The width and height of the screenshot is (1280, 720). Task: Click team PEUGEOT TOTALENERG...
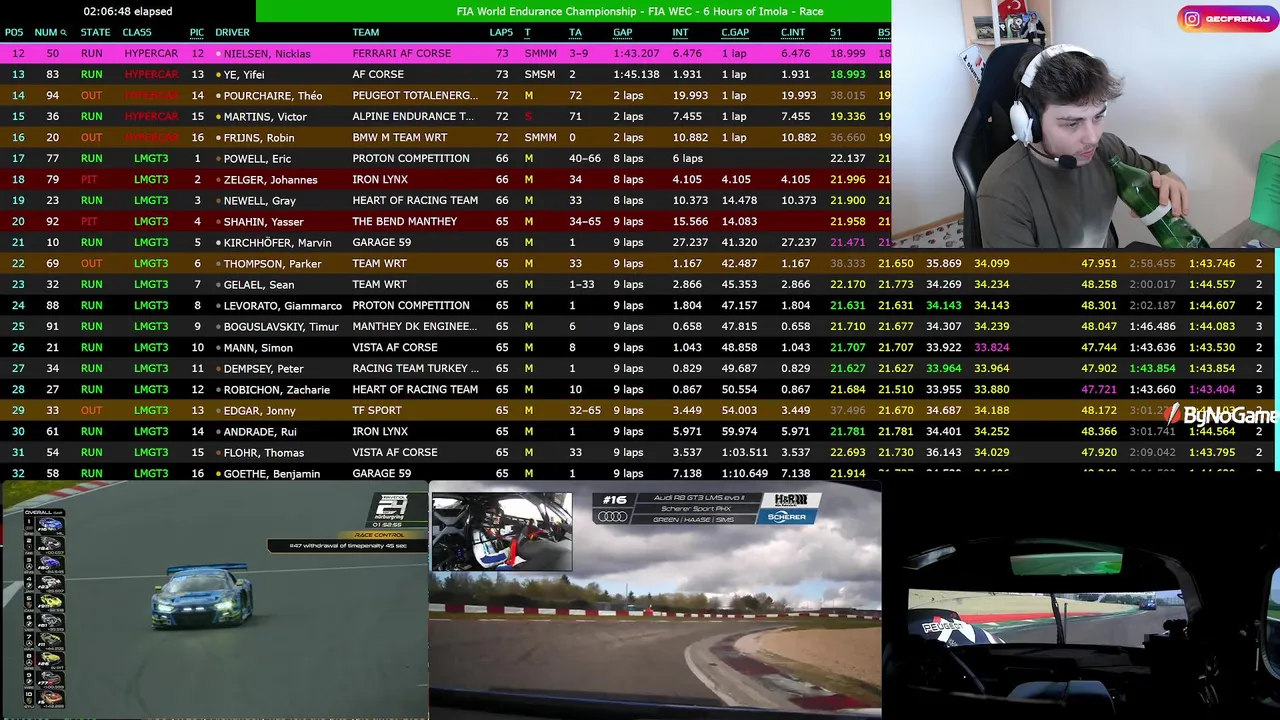click(415, 96)
